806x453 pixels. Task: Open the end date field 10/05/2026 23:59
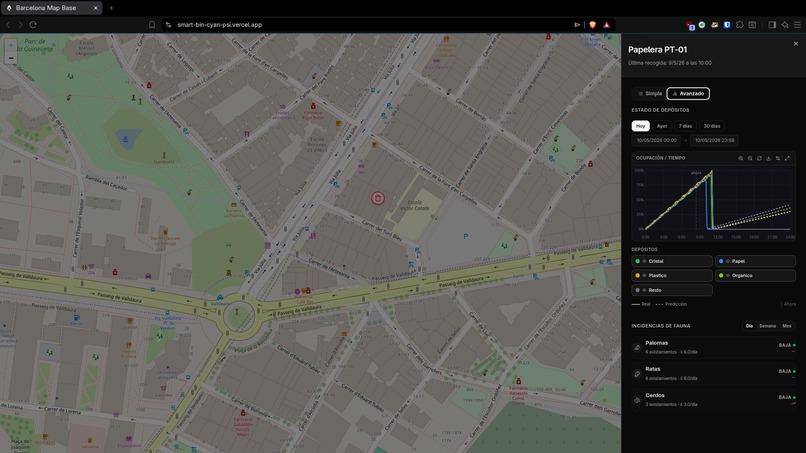click(x=715, y=140)
